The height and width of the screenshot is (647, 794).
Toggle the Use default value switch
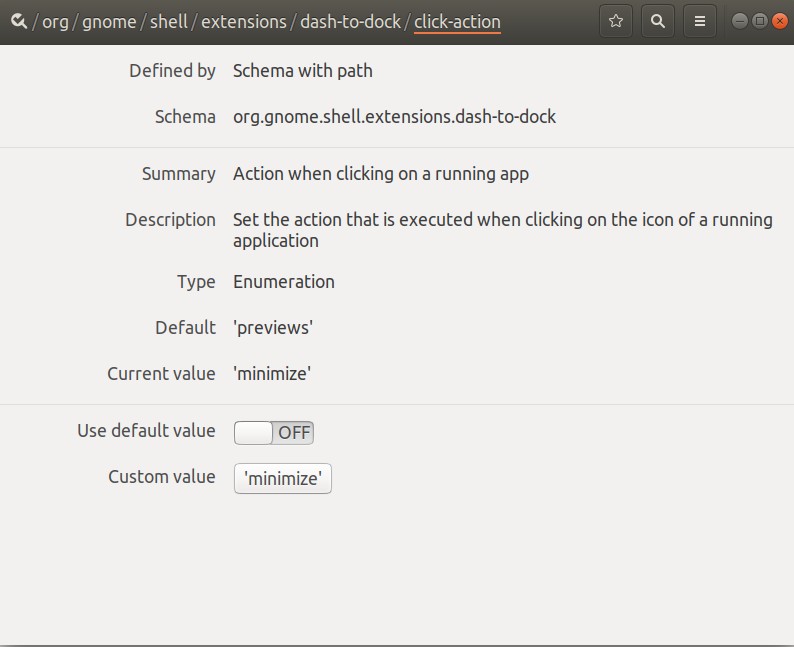274,433
